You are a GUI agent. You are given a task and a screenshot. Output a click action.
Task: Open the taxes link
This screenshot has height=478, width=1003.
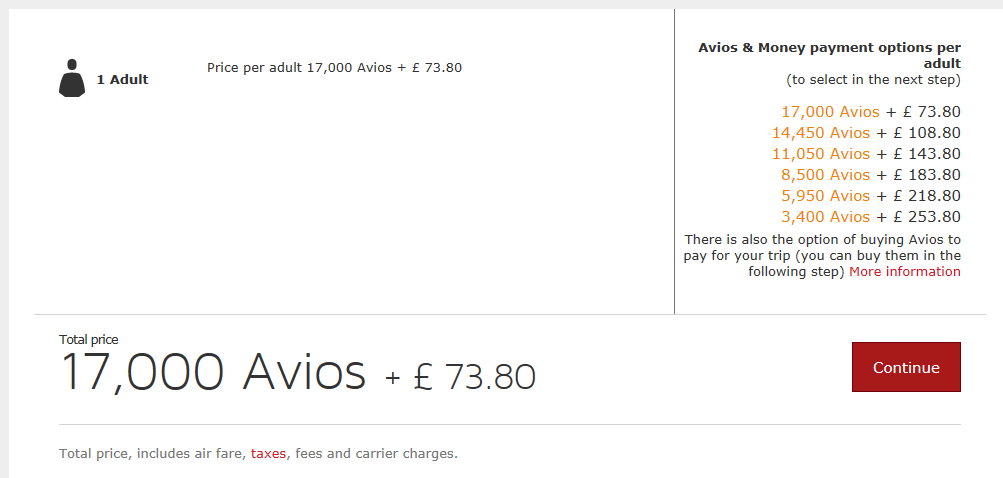click(x=268, y=454)
